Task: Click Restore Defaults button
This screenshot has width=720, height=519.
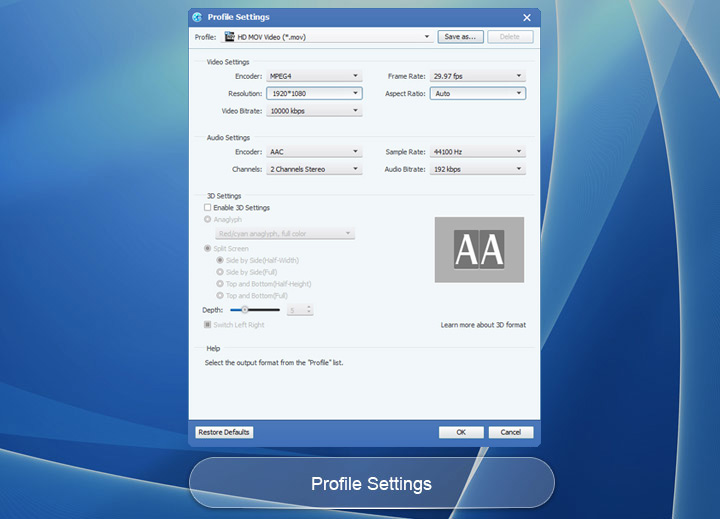Action: (x=224, y=432)
